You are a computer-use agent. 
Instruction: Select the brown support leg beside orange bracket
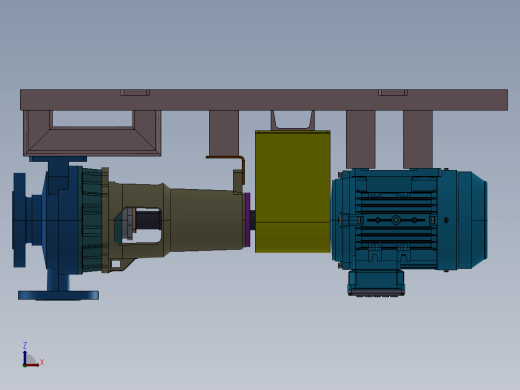tap(224, 133)
